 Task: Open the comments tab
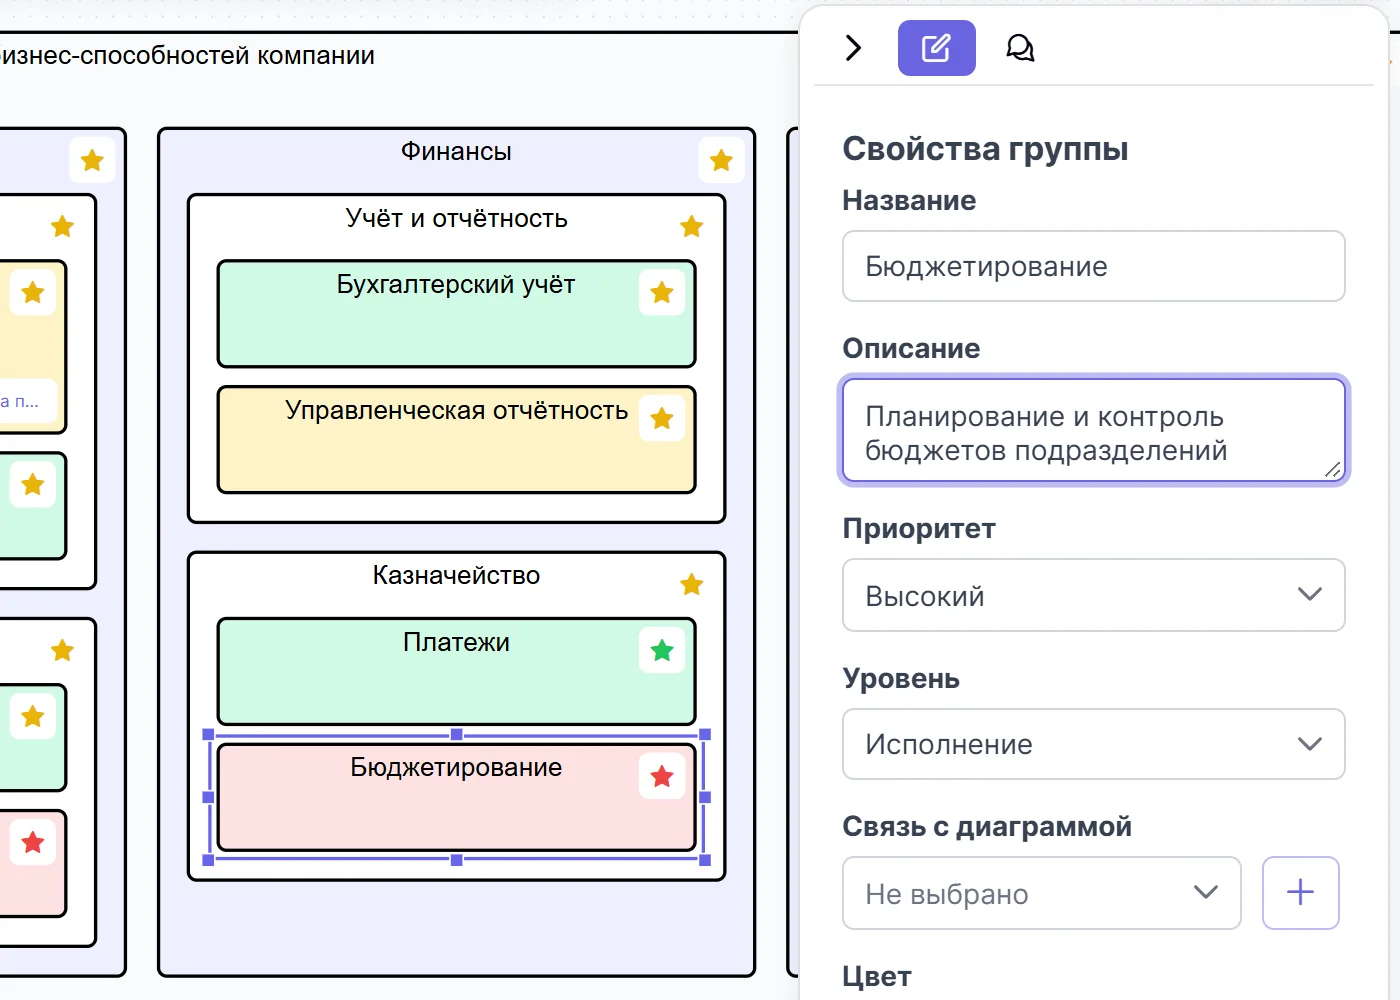pos(1019,48)
